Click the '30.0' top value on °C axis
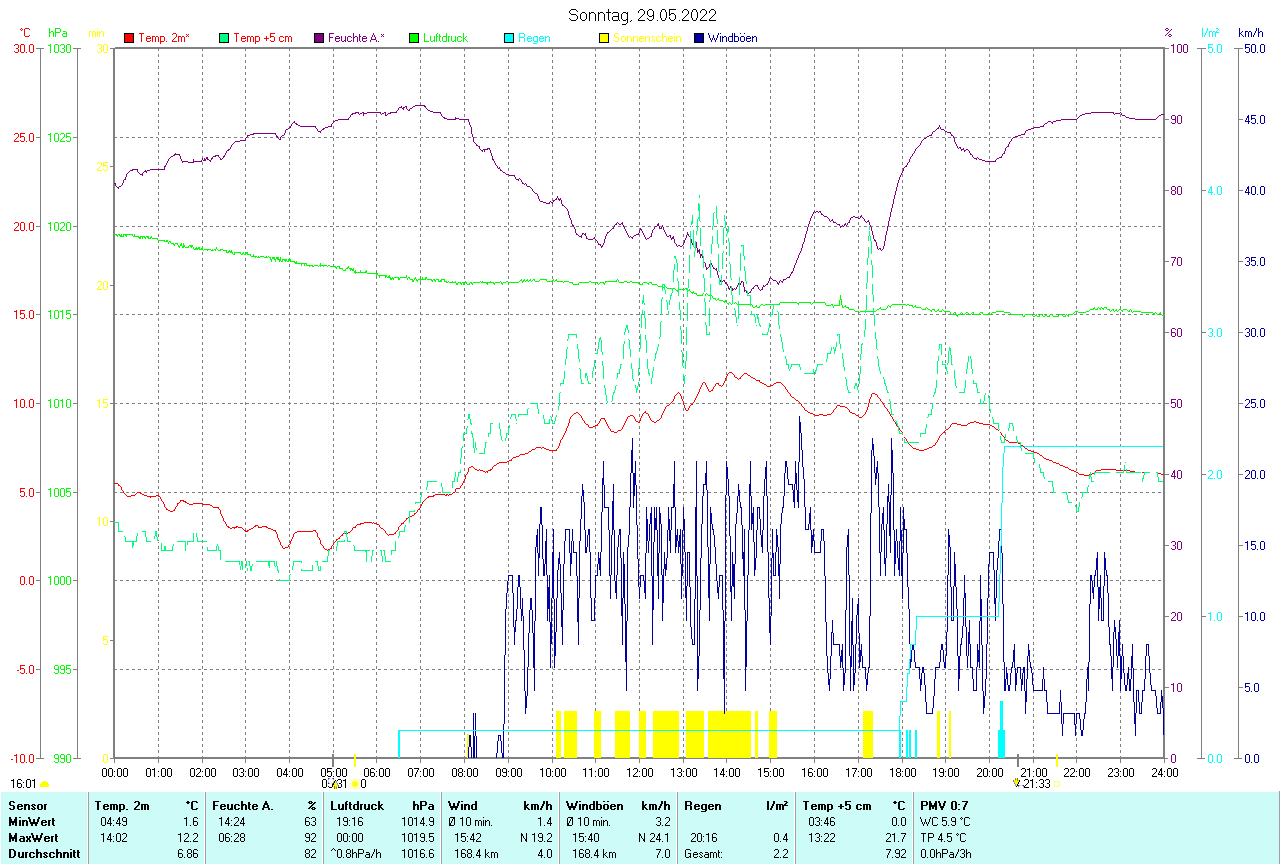1280x864 pixels. [23, 48]
